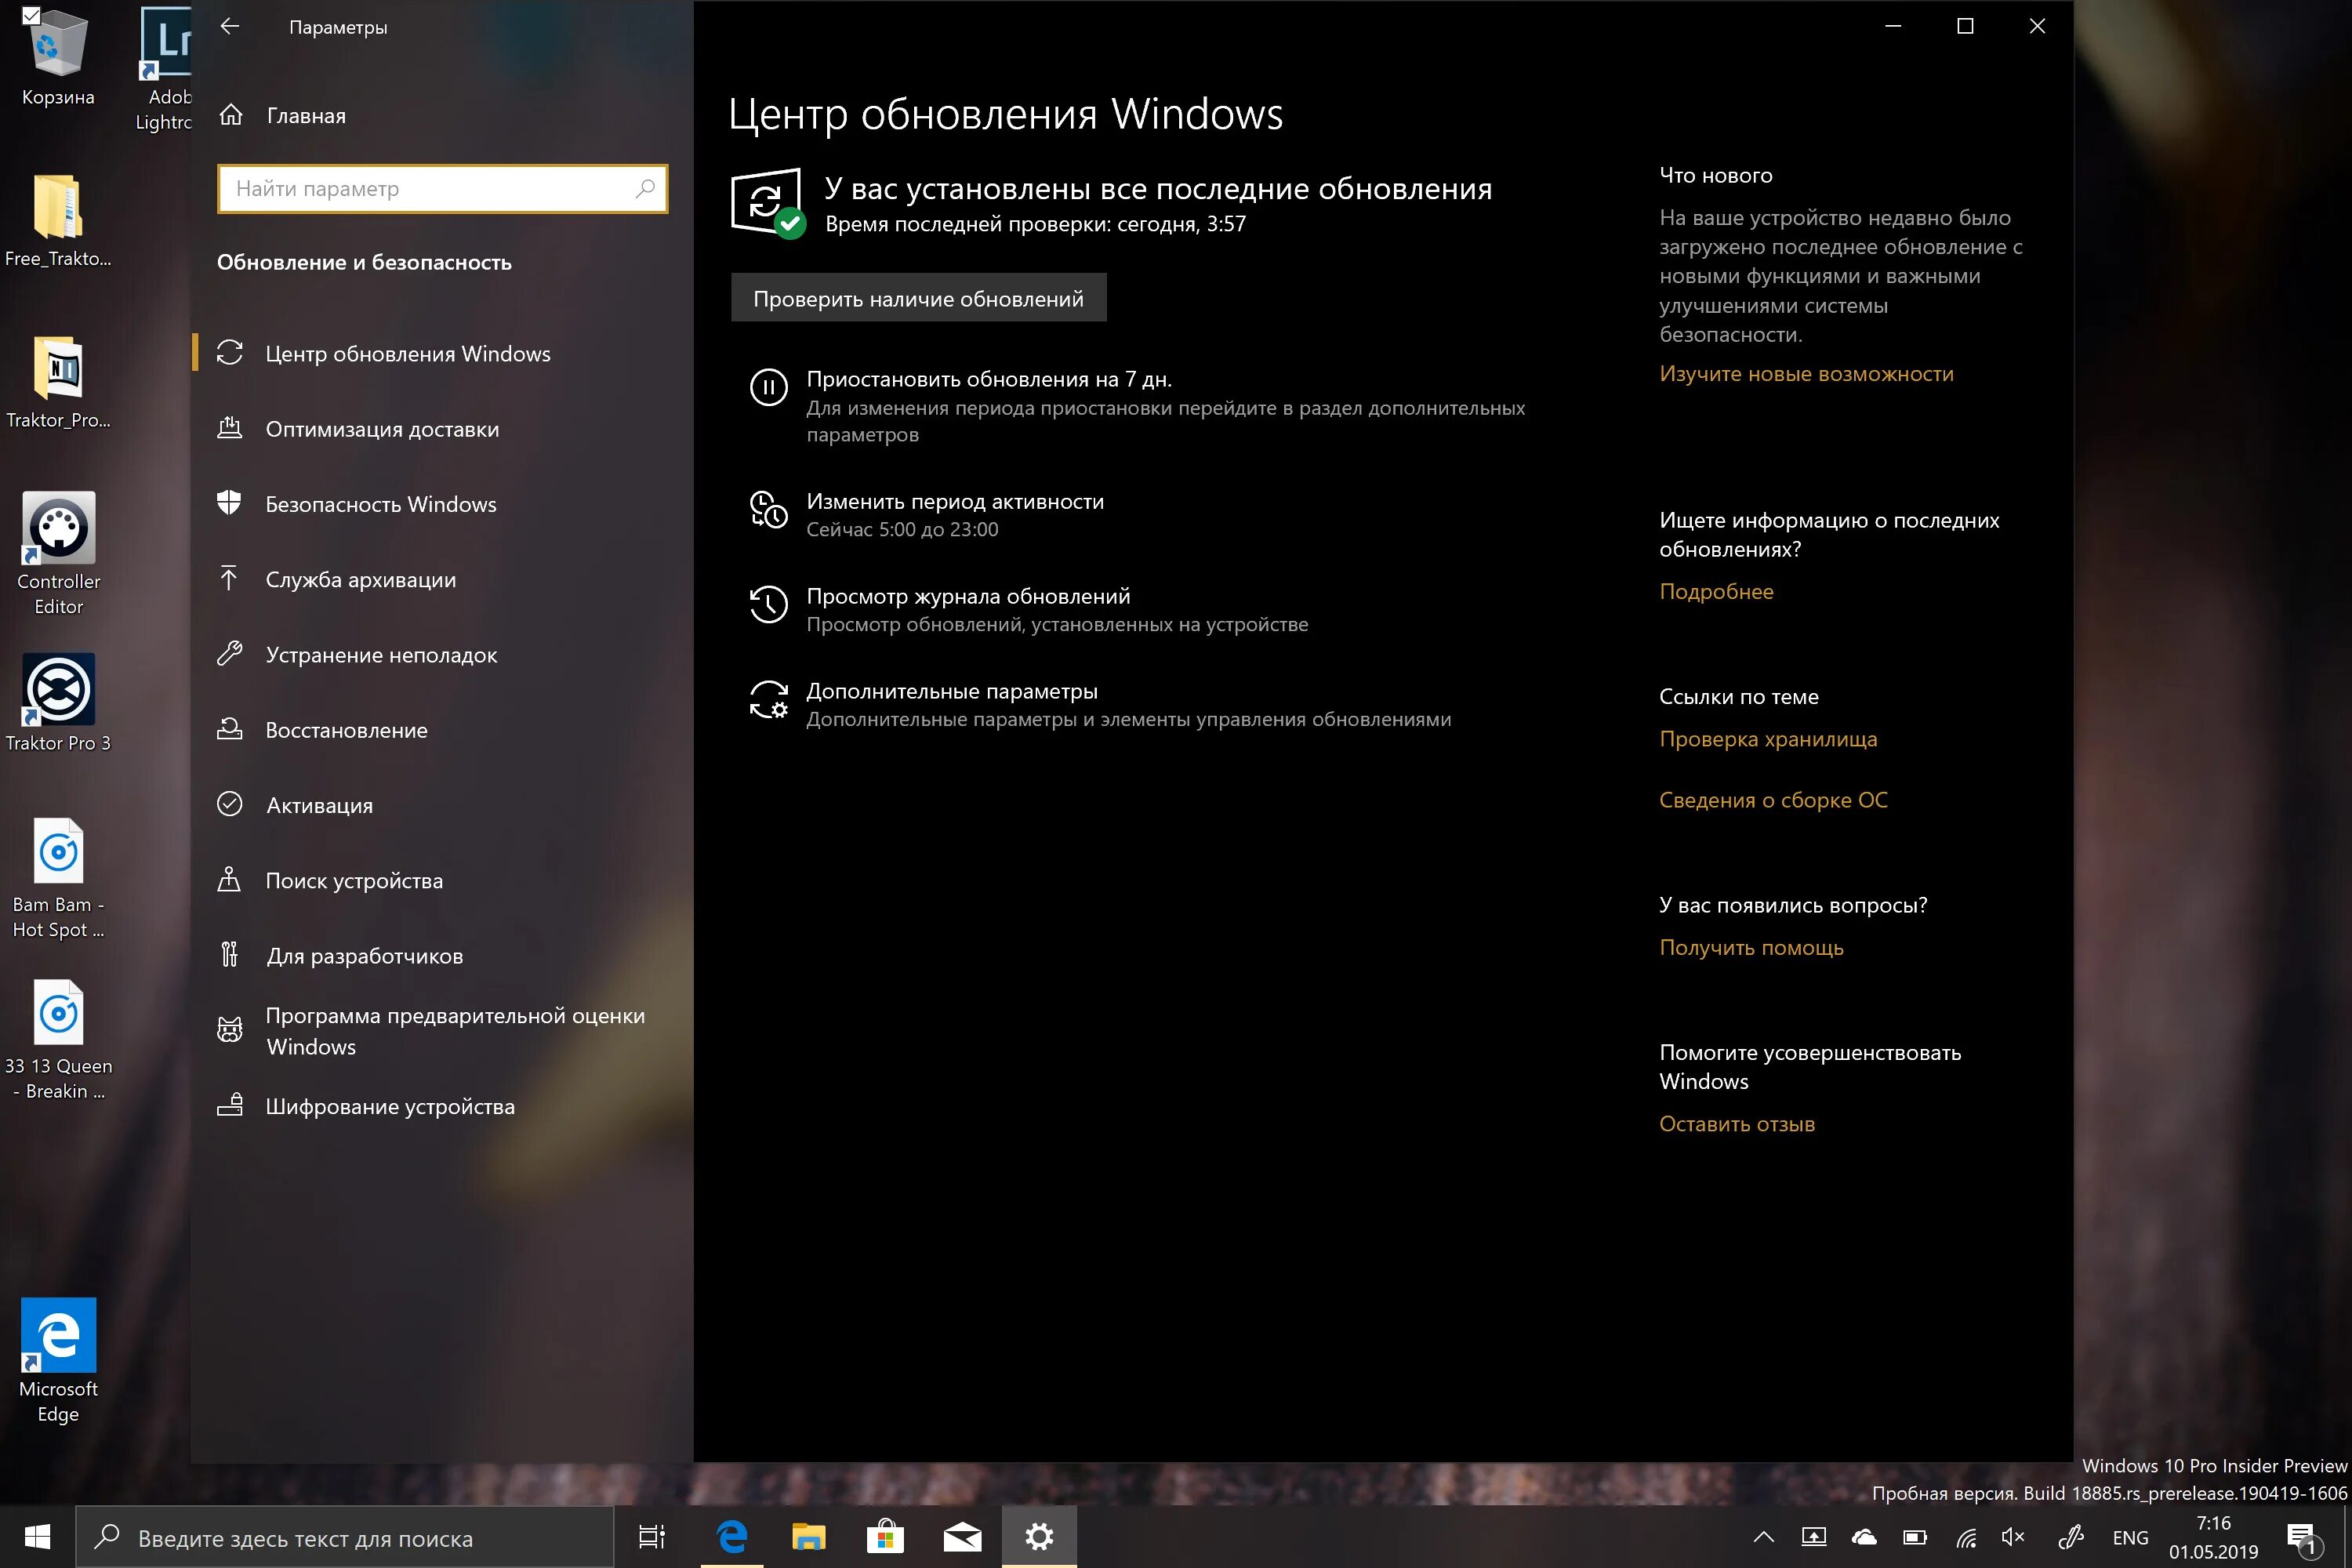Select Центр обновления Windows menu entry
Screen dimensions: 2352x1568
[408, 353]
